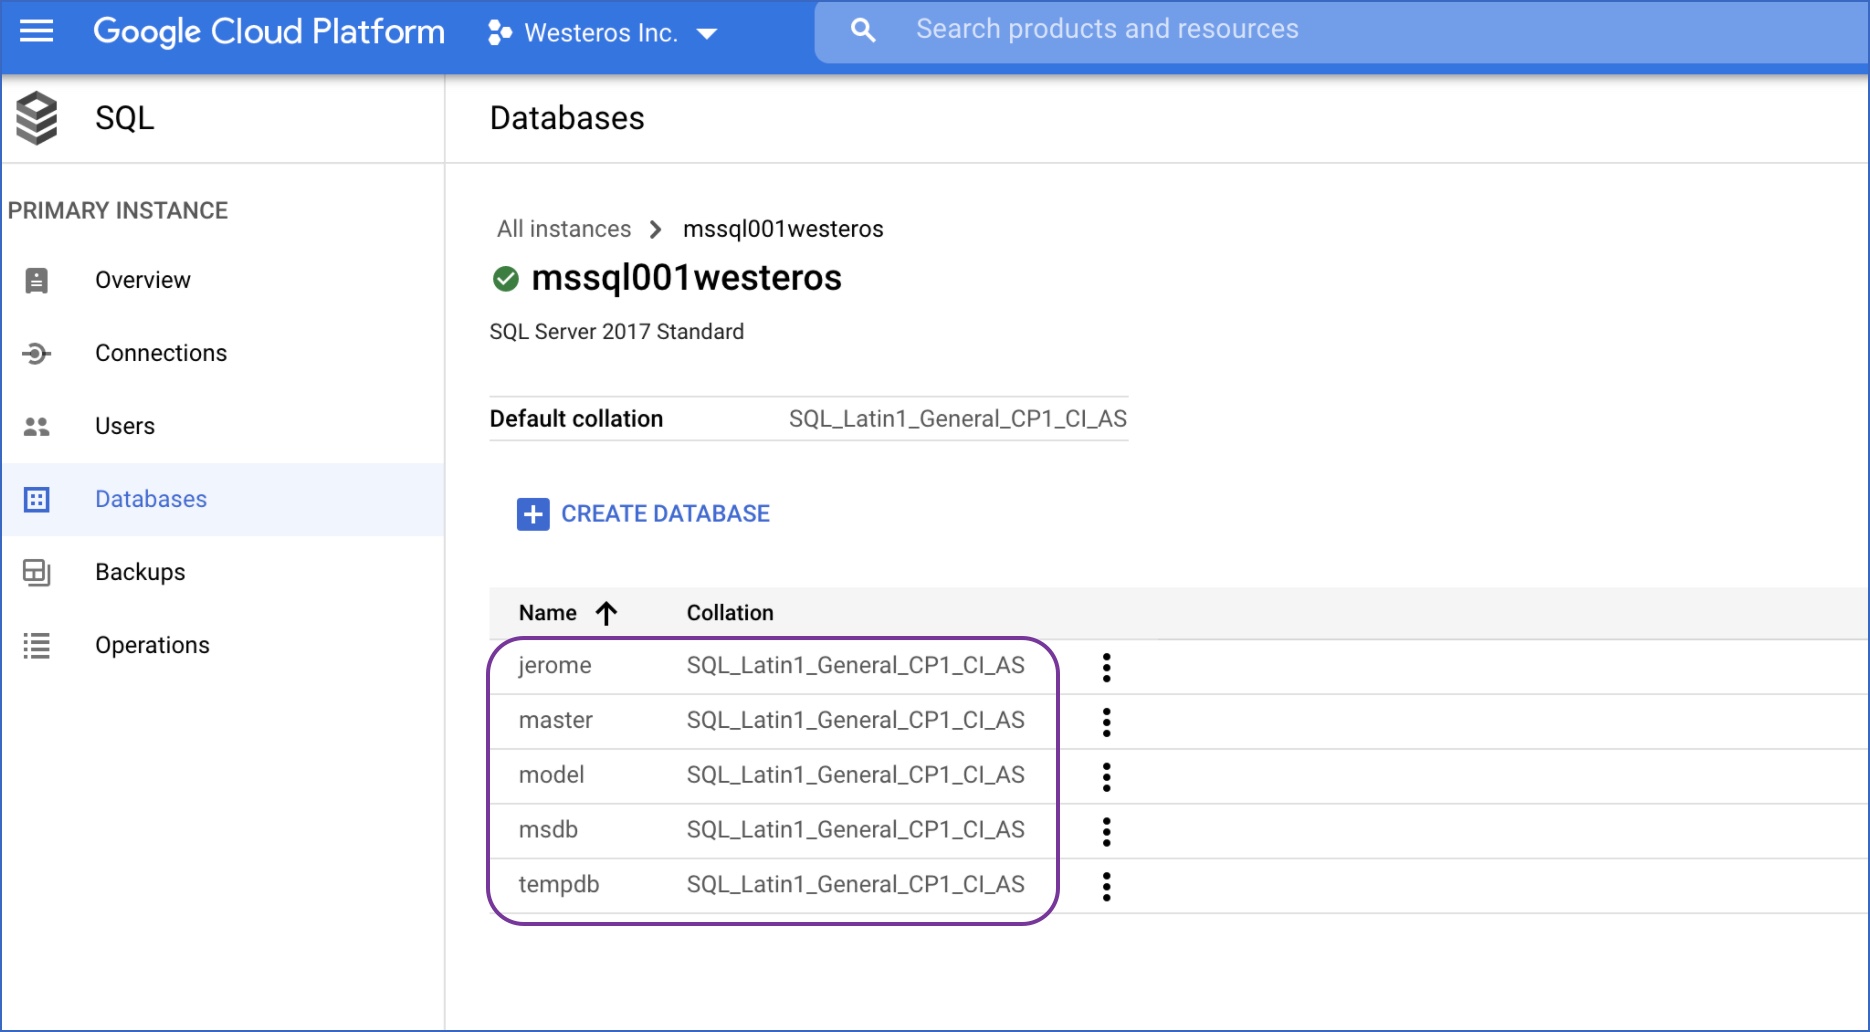This screenshot has width=1870, height=1032.
Task: Open the Operations menu item
Action: point(223,645)
